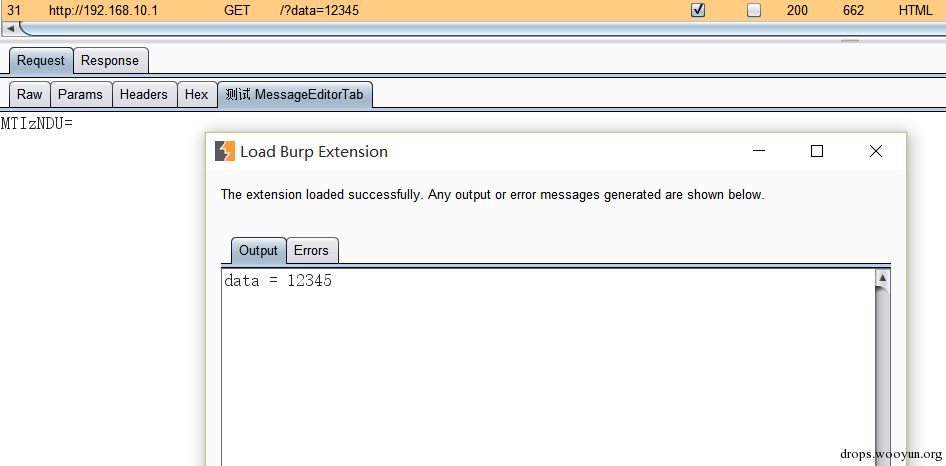Open the Raw message view tab

30,95
